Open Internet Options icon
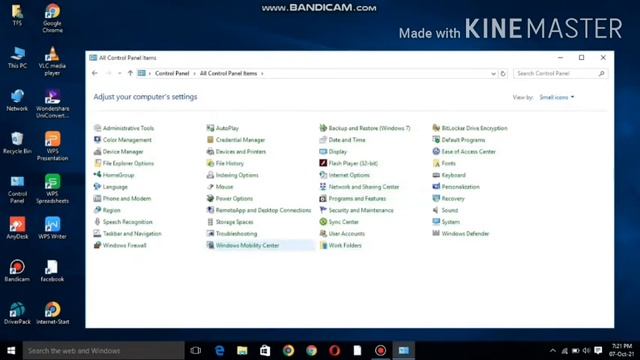 point(323,175)
